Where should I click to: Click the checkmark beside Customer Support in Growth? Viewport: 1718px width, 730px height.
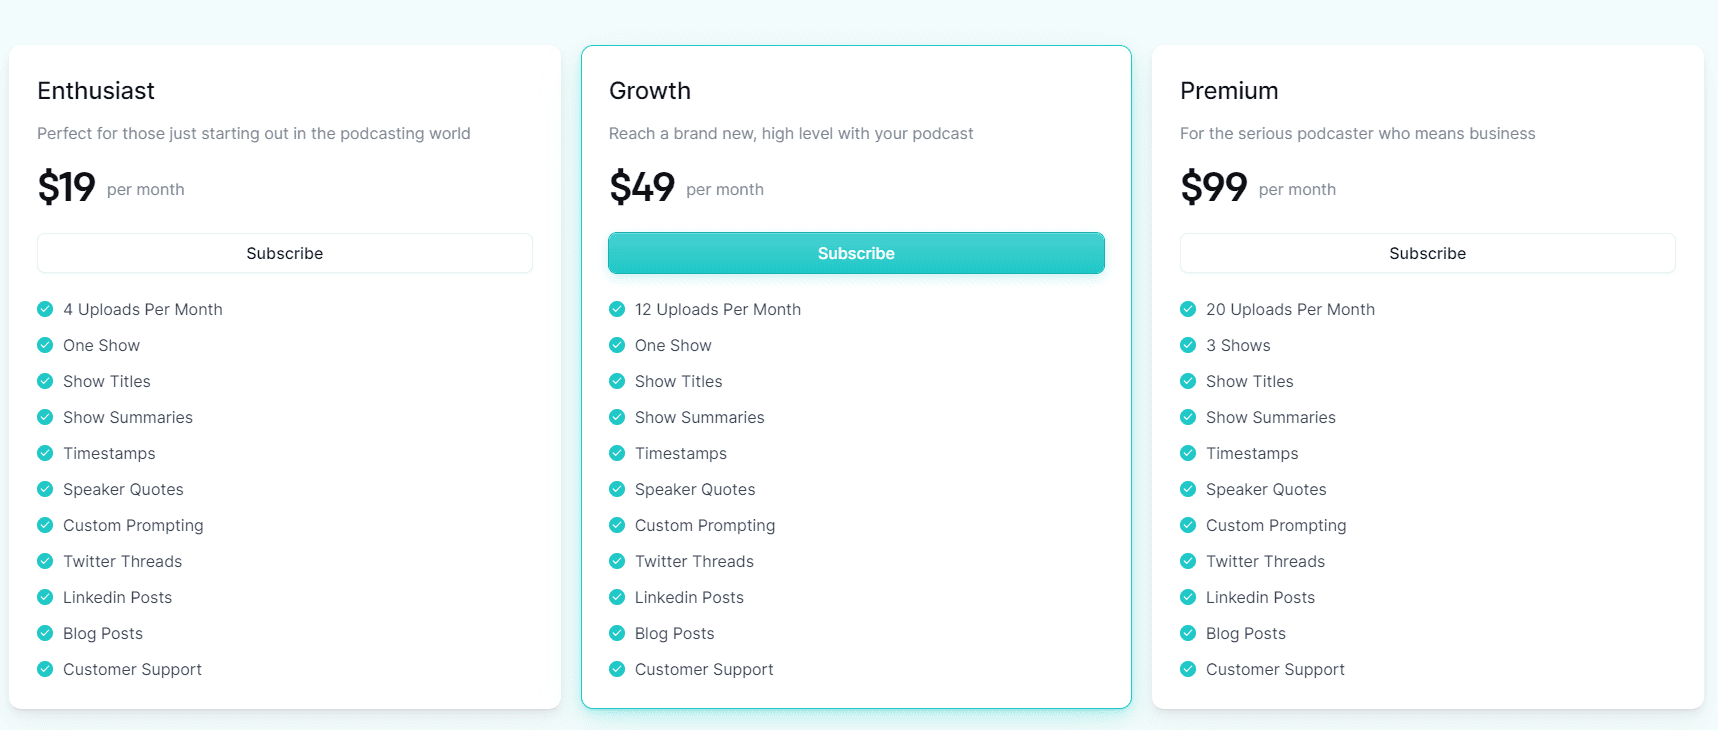(x=616, y=669)
